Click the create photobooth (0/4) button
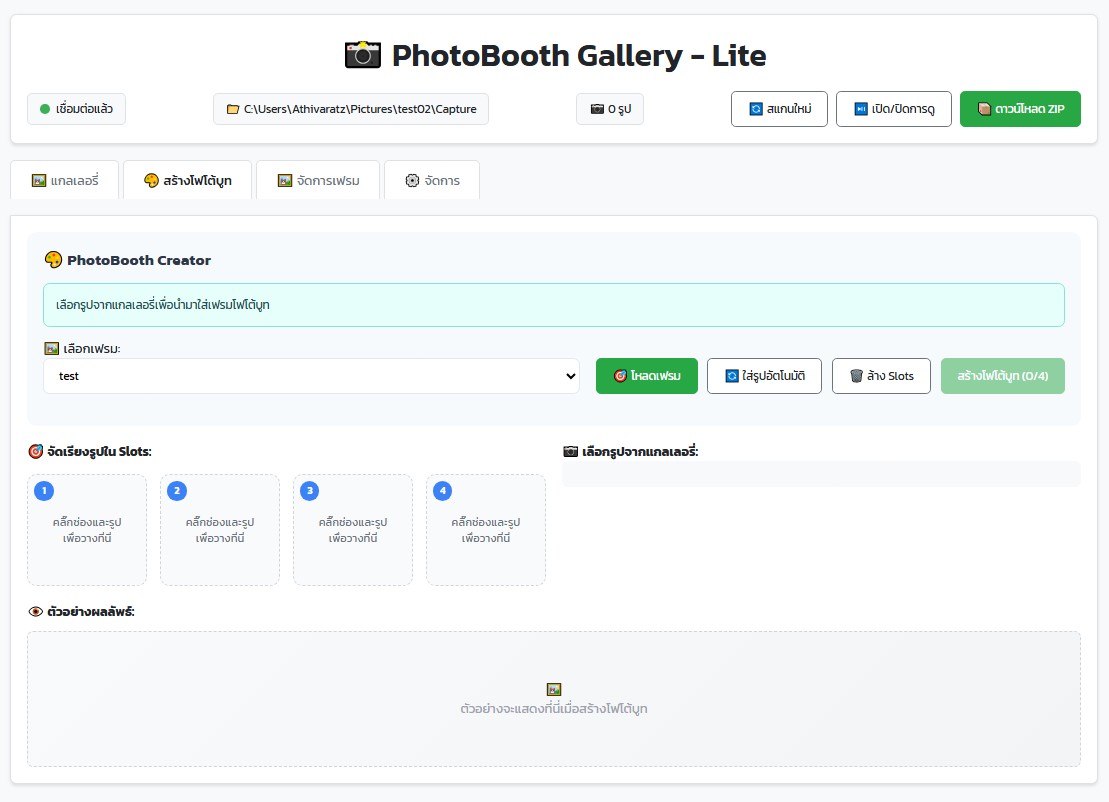This screenshot has width=1109, height=802. [x=1003, y=376]
